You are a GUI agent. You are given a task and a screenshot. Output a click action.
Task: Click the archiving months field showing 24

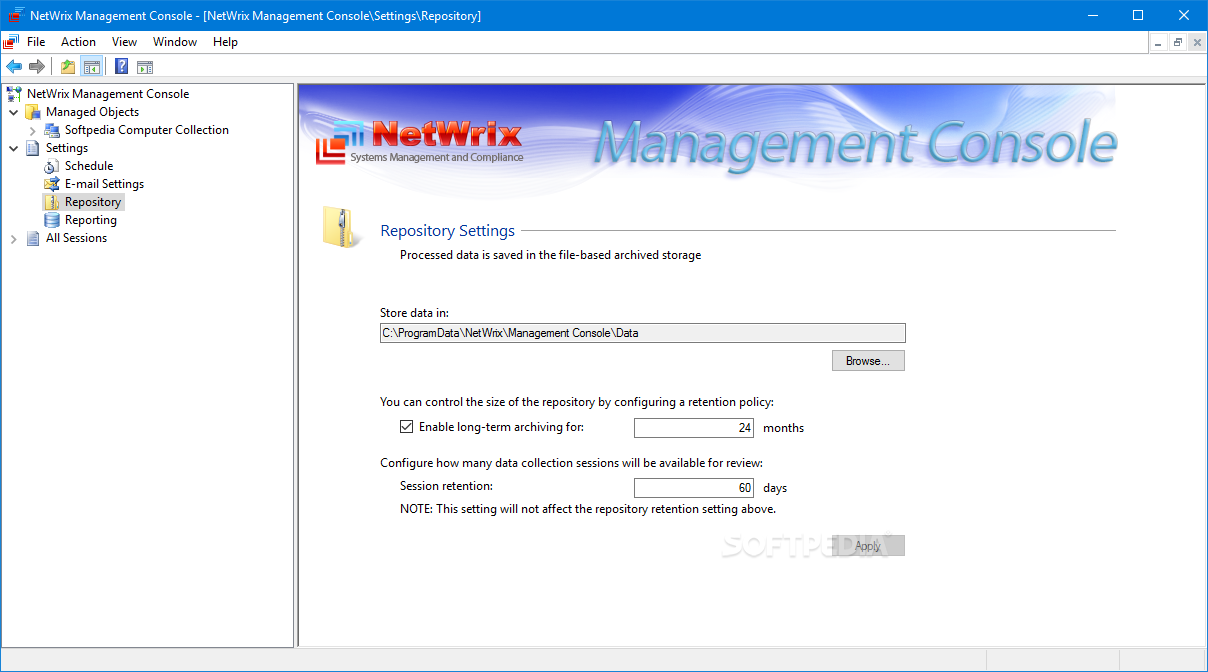tap(694, 428)
